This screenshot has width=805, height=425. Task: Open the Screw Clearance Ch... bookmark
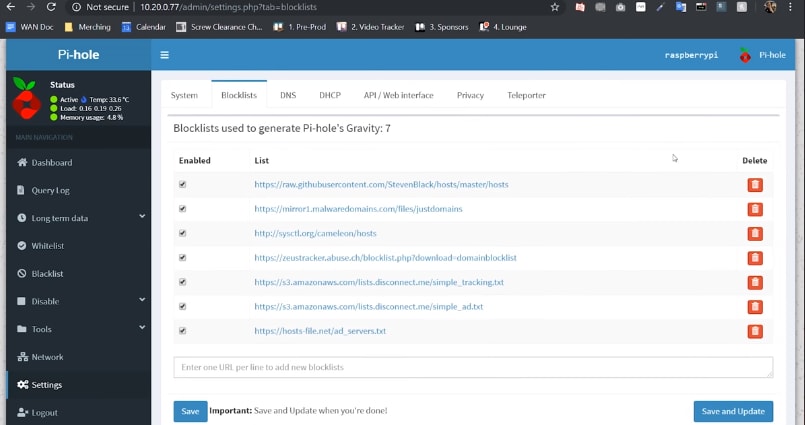(219, 27)
